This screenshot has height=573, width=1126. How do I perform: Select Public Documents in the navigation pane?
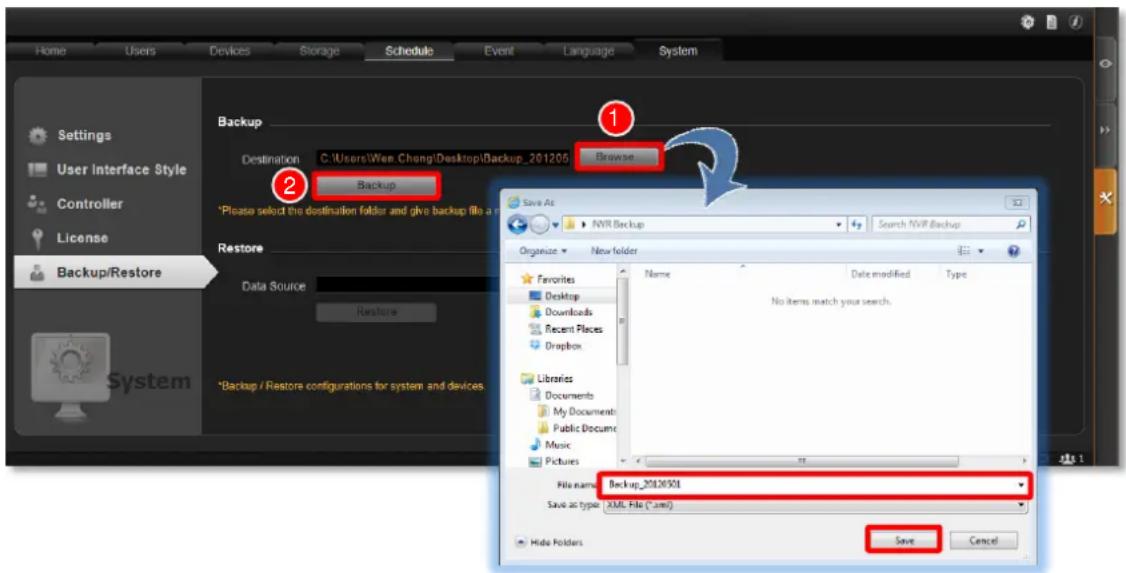pyautogui.click(x=577, y=429)
